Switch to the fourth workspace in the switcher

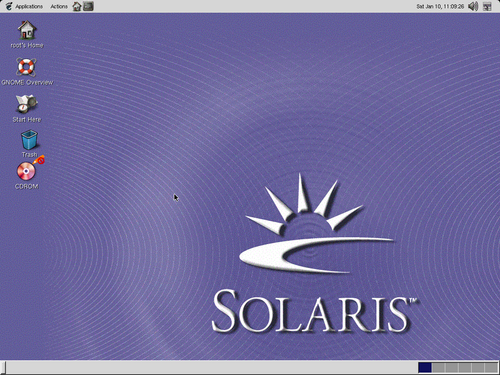[x=465, y=368]
